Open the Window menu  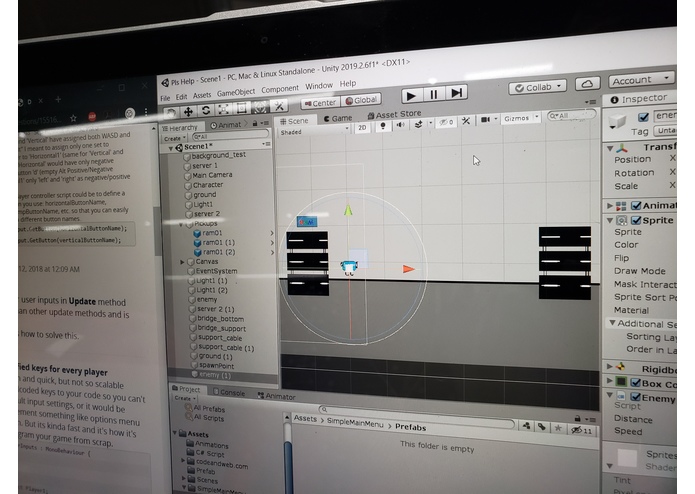(319, 86)
